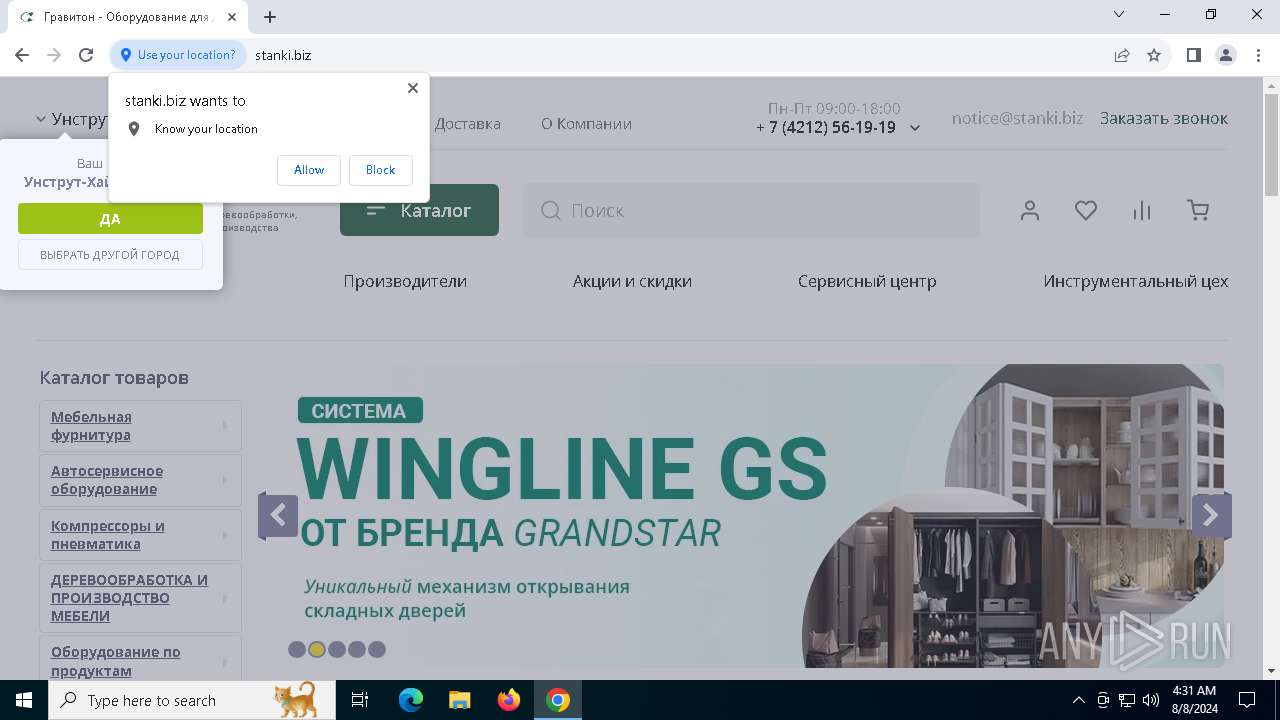Toggle the browser side panel icon
This screenshot has height=720, width=1280.
[1193, 55]
